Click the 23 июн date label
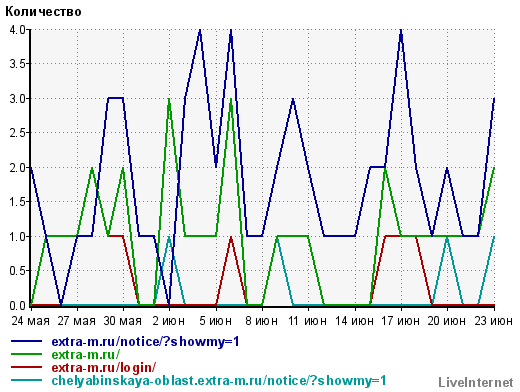 pos(494,321)
